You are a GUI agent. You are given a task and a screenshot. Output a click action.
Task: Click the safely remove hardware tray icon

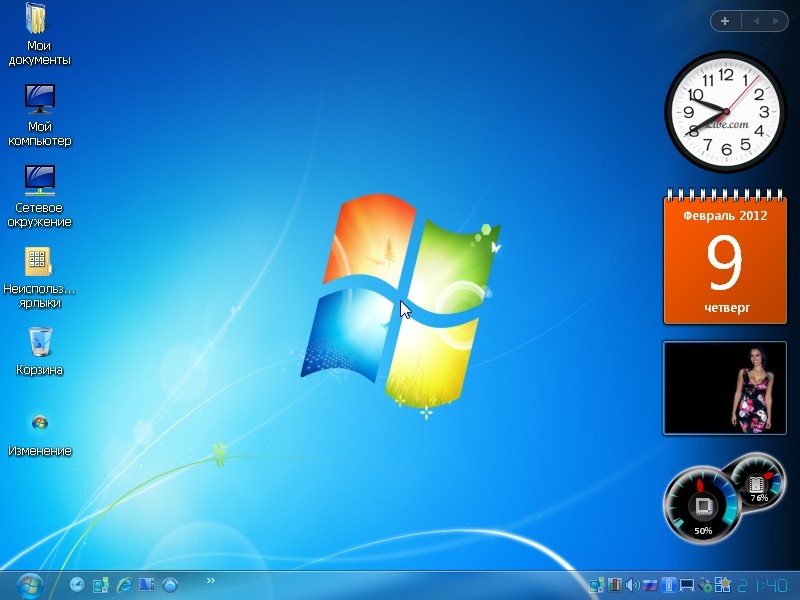pyautogui.click(x=705, y=585)
